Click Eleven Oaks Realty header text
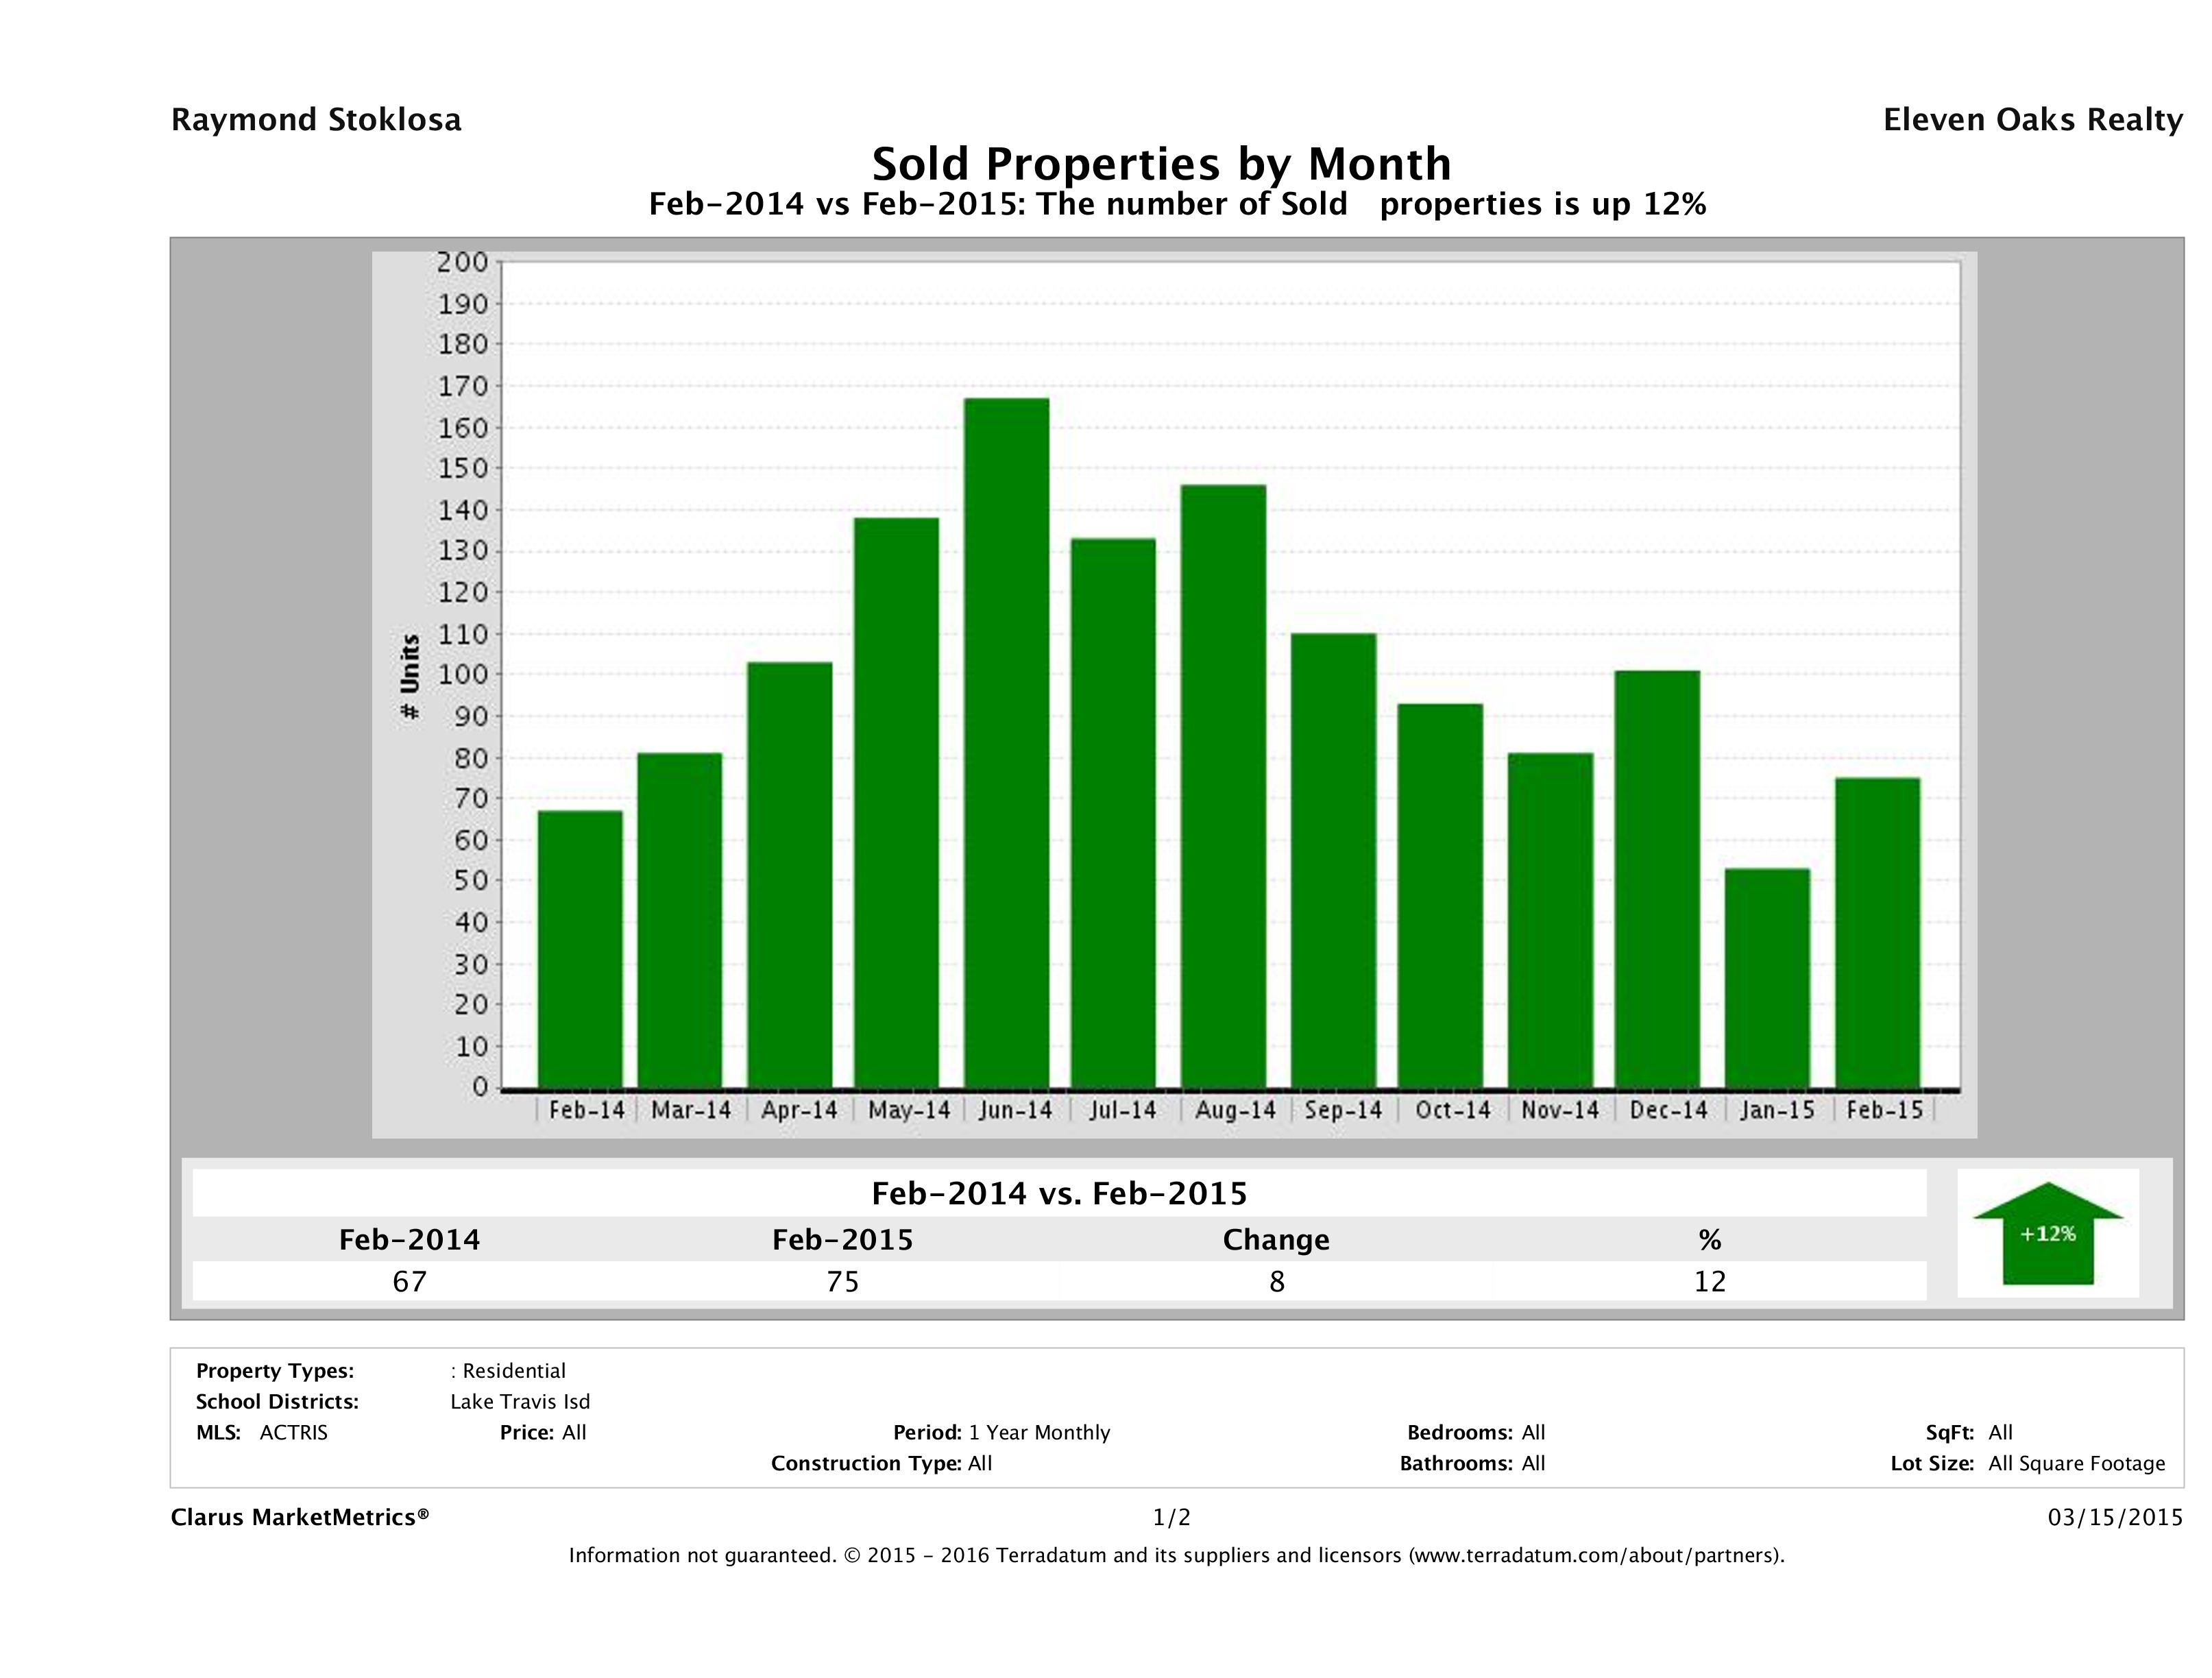 2032,120
